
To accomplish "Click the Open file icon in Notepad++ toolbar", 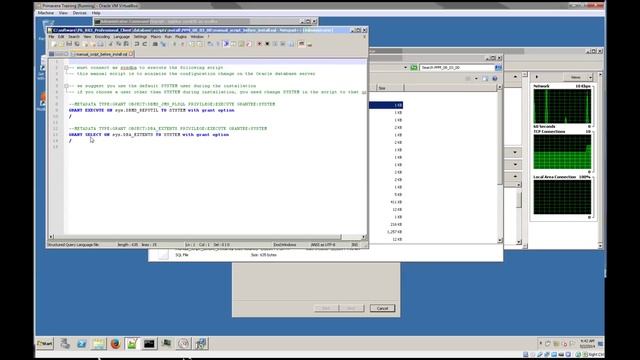I will (61, 44).
